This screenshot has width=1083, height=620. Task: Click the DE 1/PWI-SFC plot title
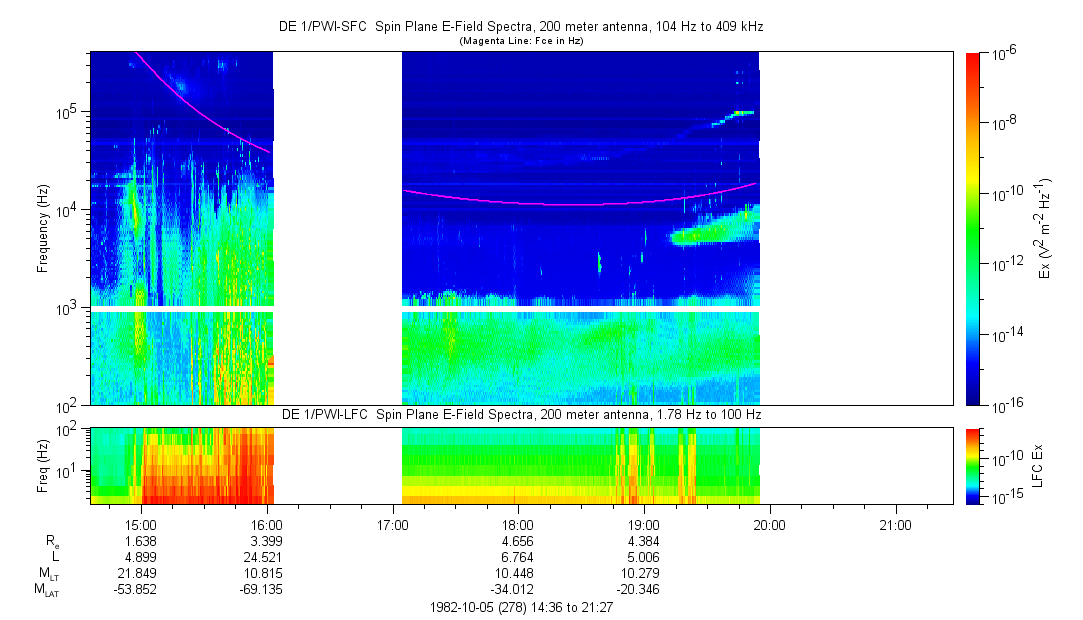pos(520,27)
